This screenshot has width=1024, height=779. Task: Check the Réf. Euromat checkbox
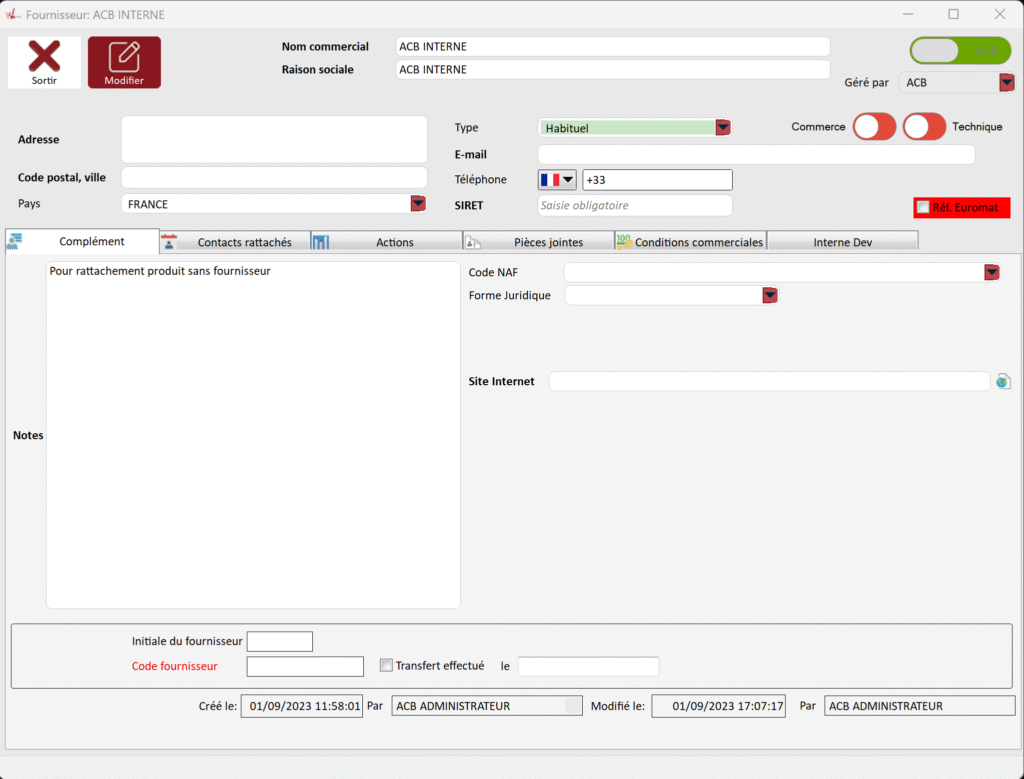coord(922,207)
